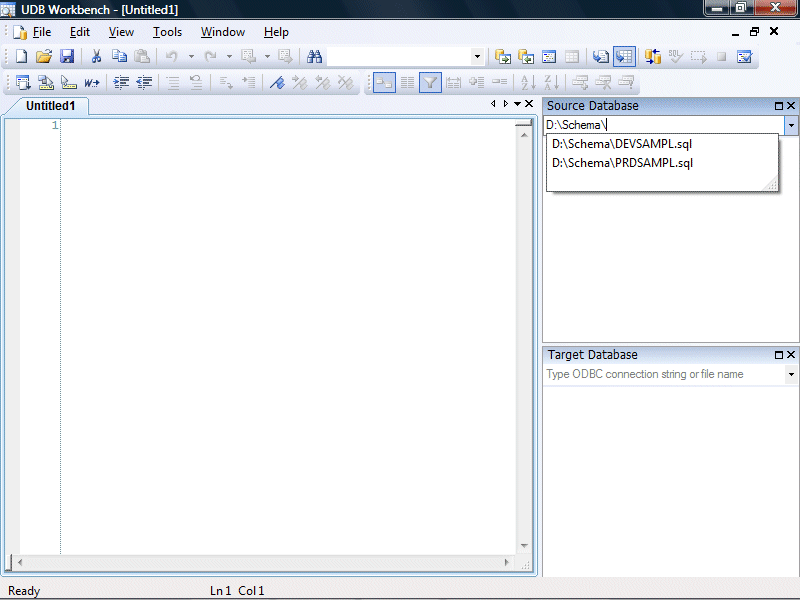Screen dimensions: 800x600
Task: Click the editor vertical scrollbar up arrow
Action: (x=524, y=135)
